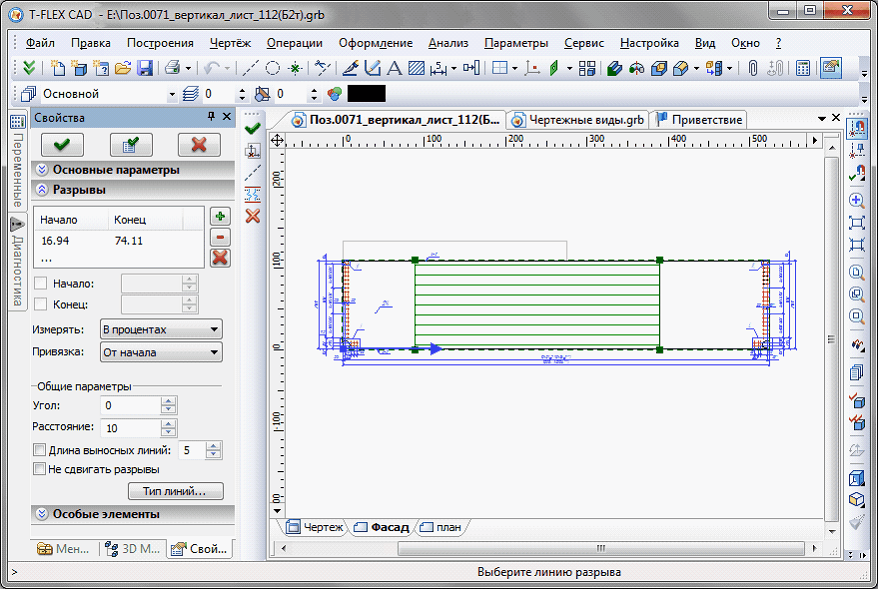Select the construction line tool
Viewport: 879px width, 590px height.
click(x=250, y=68)
